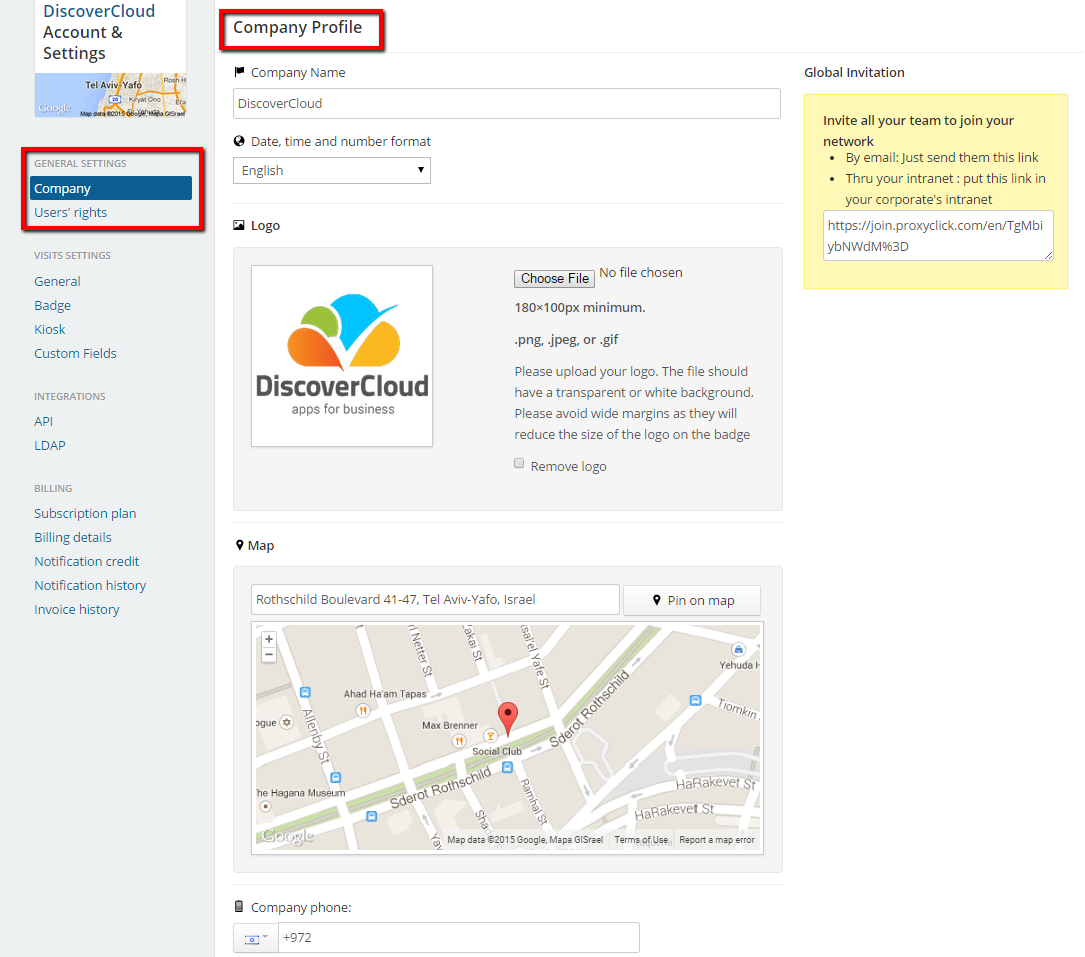The width and height of the screenshot is (1085, 957).
Task: Select the global invitation link textbox
Action: (x=937, y=236)
